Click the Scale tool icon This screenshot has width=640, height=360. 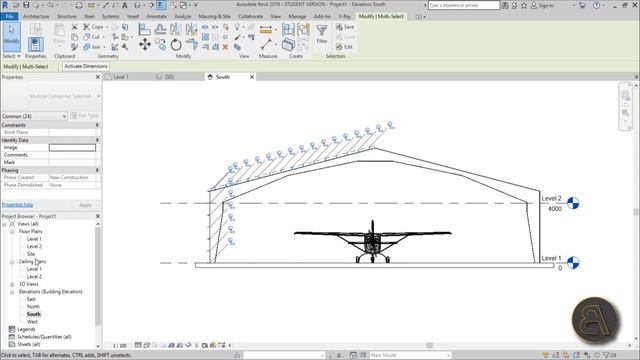215,37
